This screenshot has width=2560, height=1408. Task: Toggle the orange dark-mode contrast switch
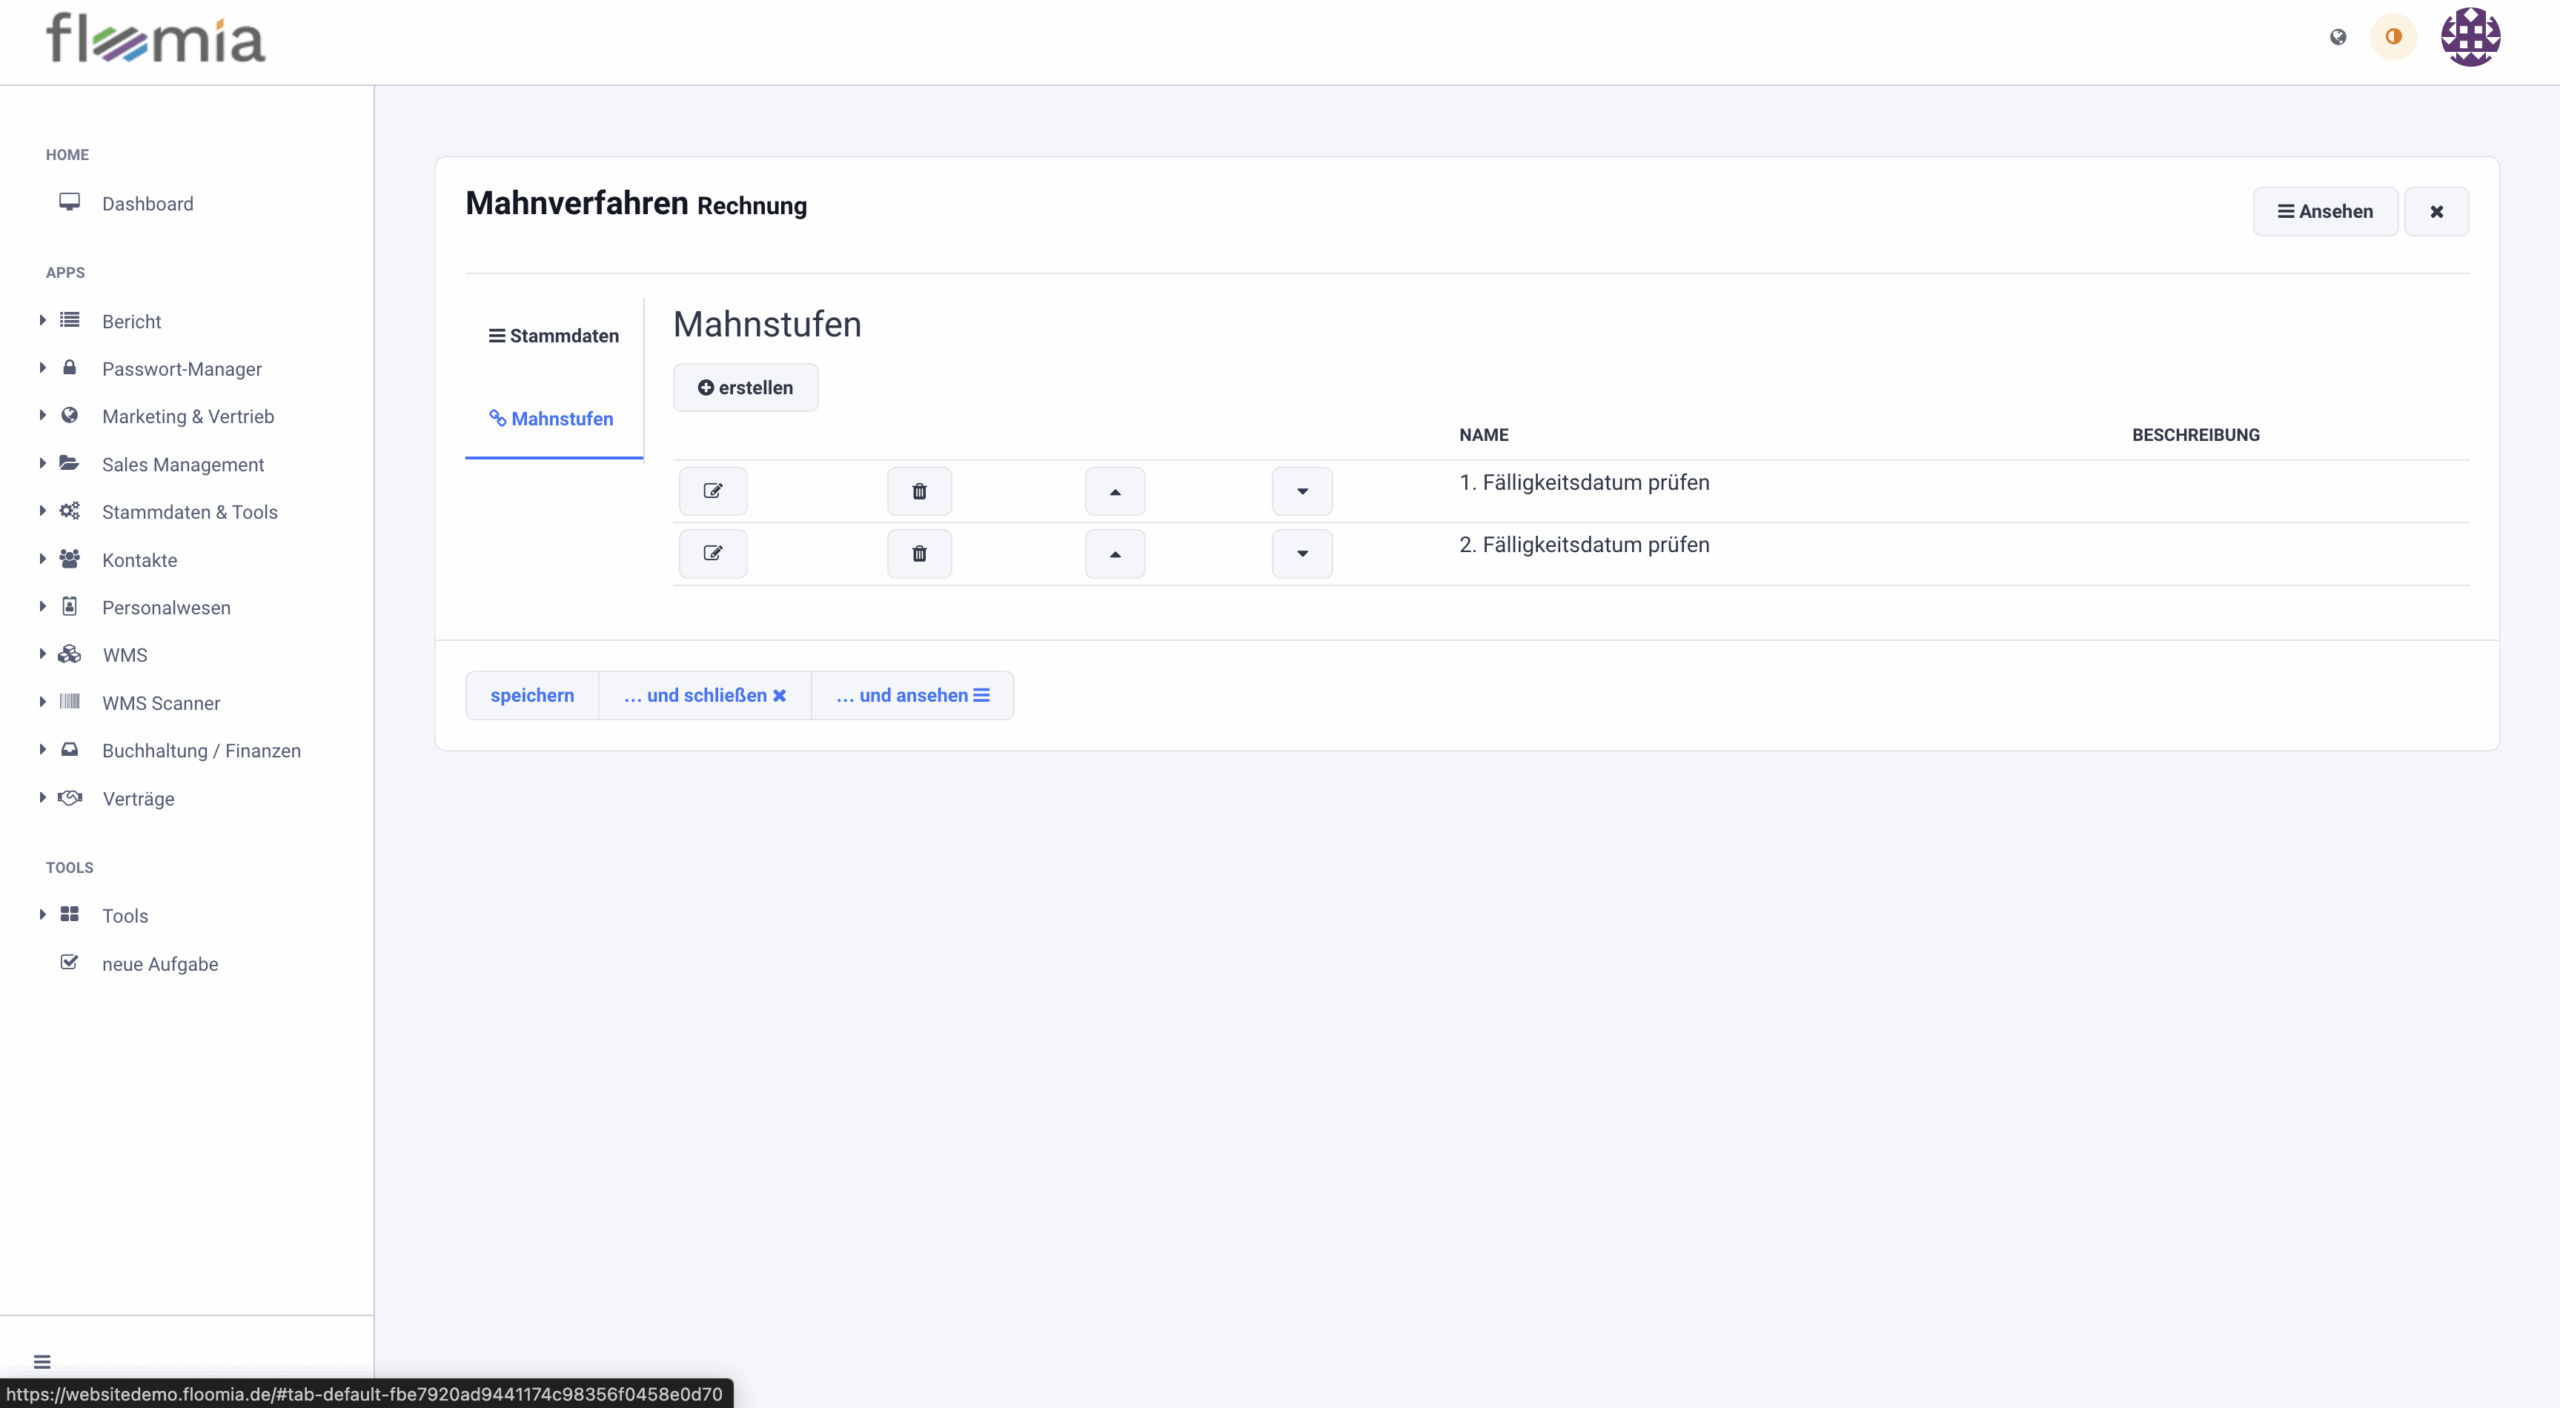coord(2393,37)
